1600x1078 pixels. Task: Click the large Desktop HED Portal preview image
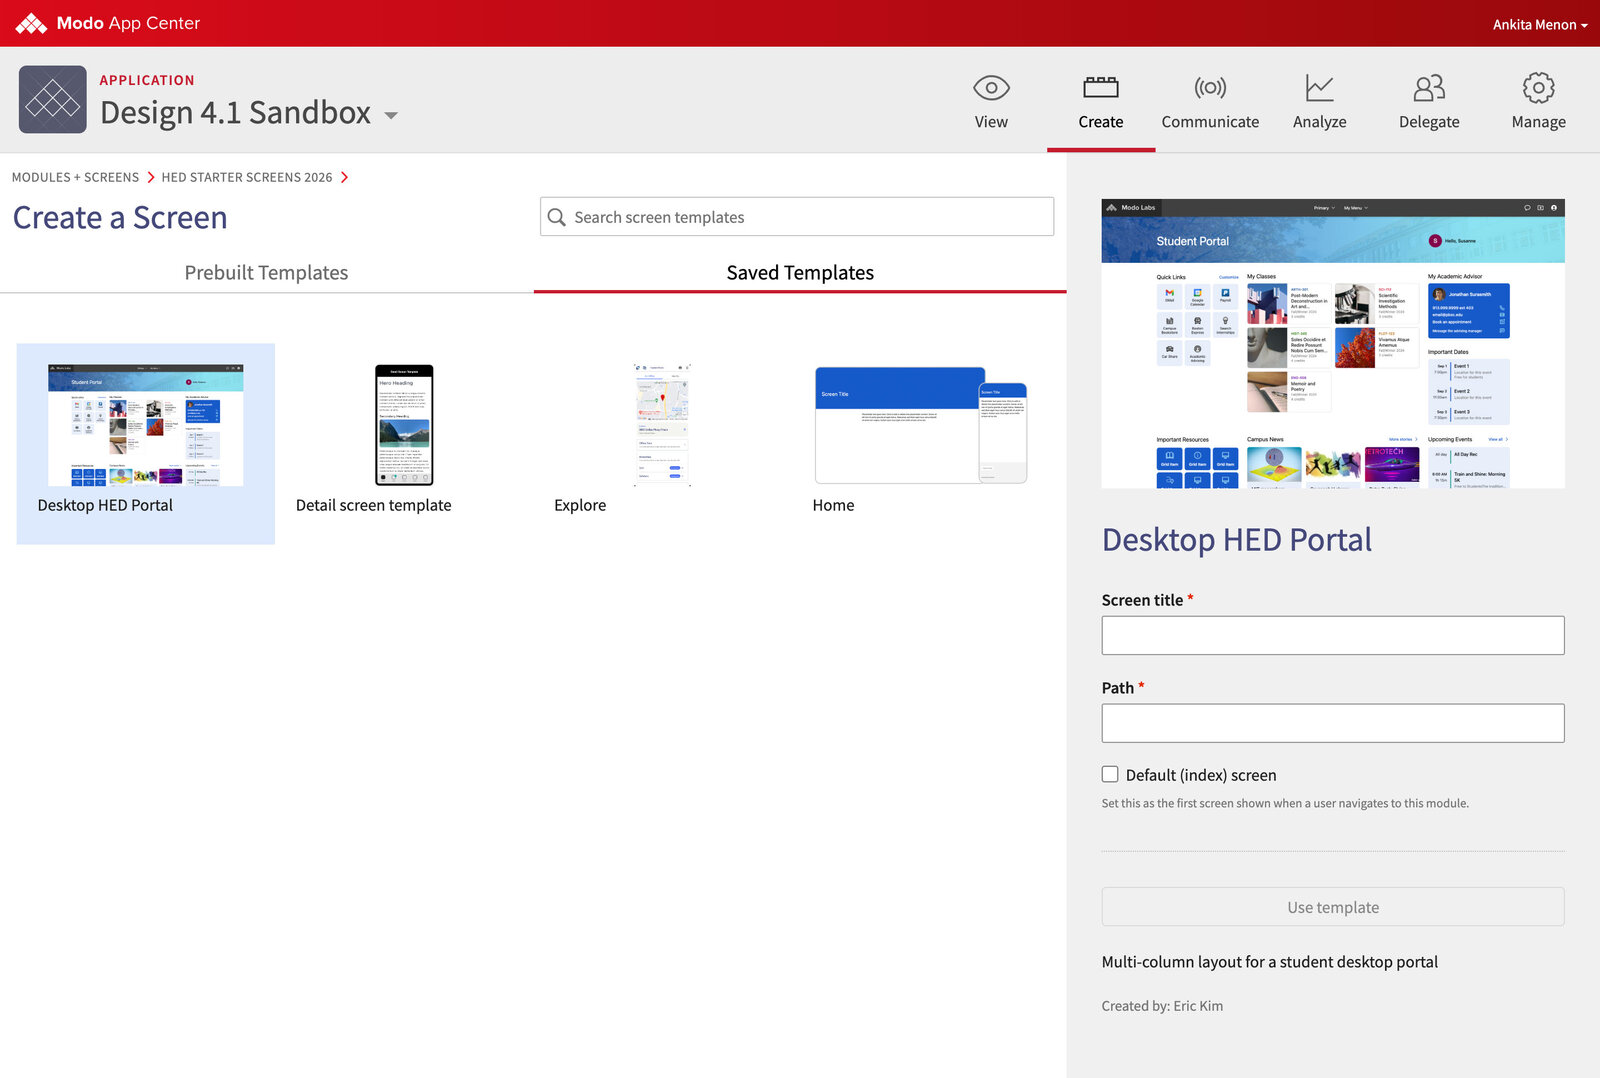tap(1333, 344)
